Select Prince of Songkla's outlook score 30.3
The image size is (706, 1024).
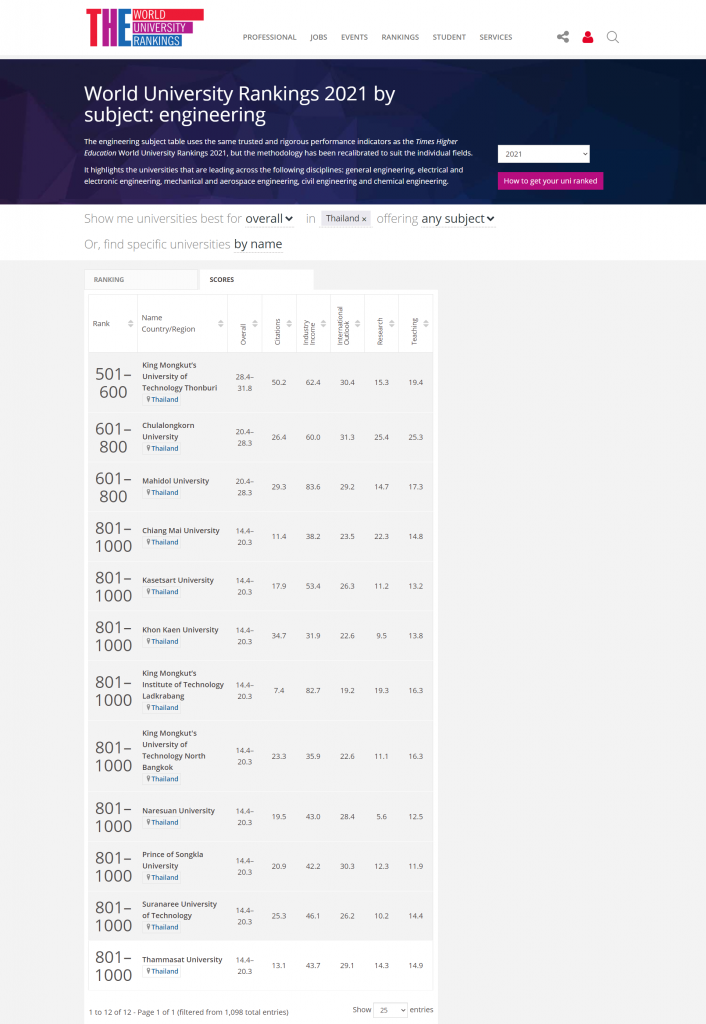(x=347, y=867)
